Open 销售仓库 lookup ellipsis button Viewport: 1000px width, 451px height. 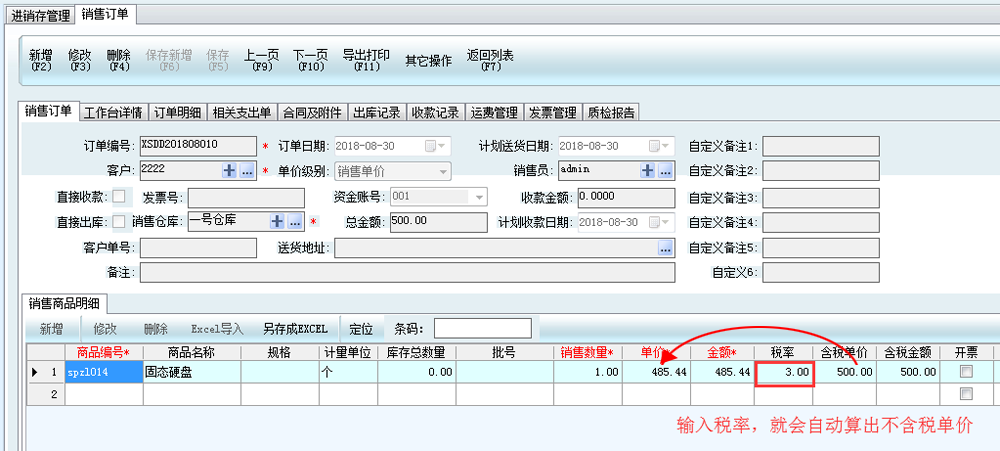(295, 221)
